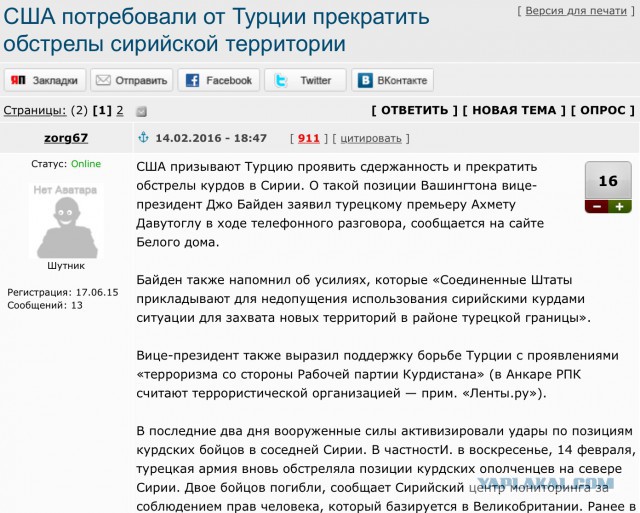
Task: Click the ЯП logo icon
Action: coord(18,80)
